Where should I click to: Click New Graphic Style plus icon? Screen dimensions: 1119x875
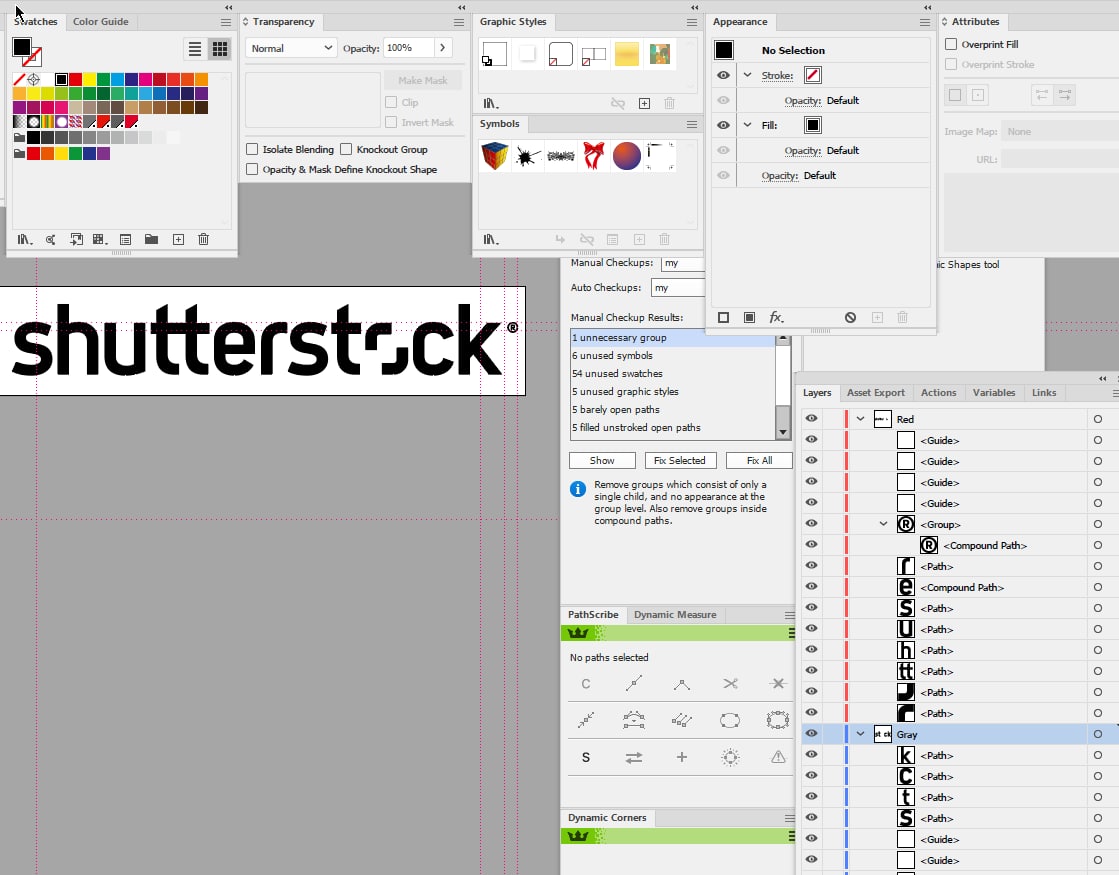pos(644,103)
